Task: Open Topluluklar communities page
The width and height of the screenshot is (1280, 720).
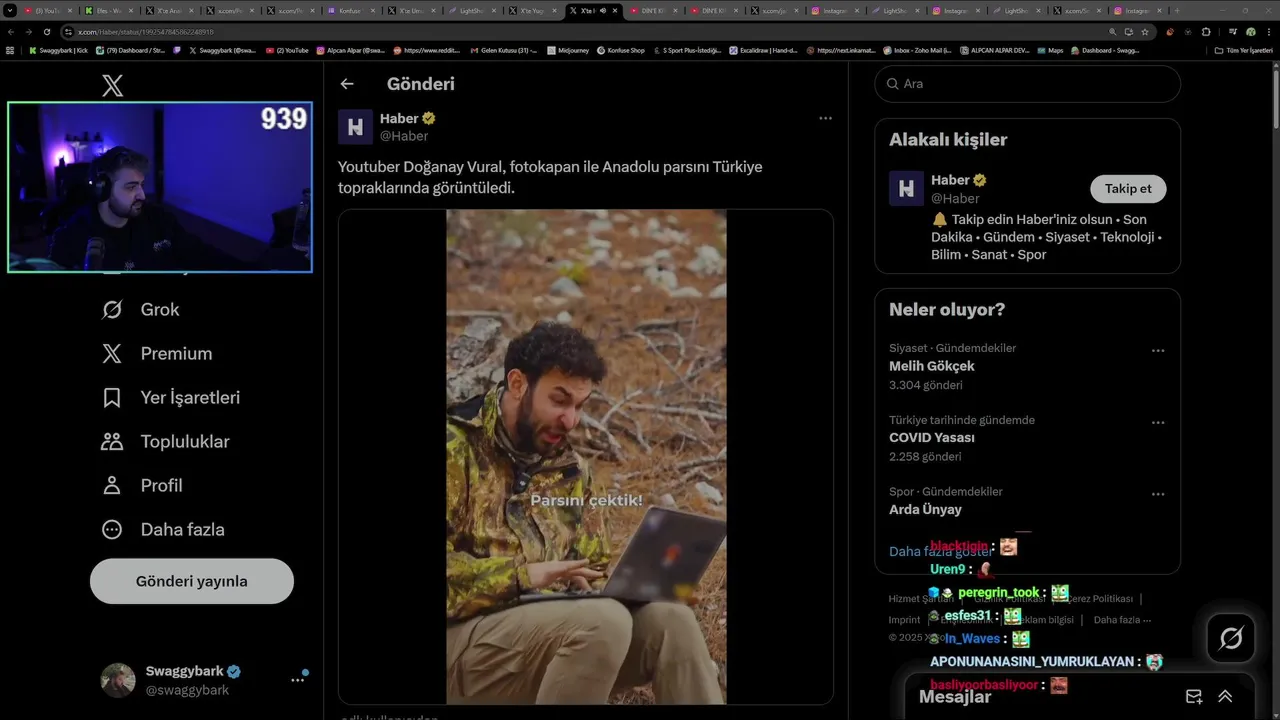Action: click(x=165, y=441)
